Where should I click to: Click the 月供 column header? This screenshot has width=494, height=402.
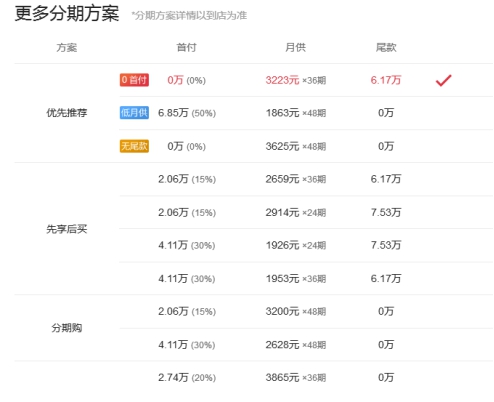(x=295, y=47)
